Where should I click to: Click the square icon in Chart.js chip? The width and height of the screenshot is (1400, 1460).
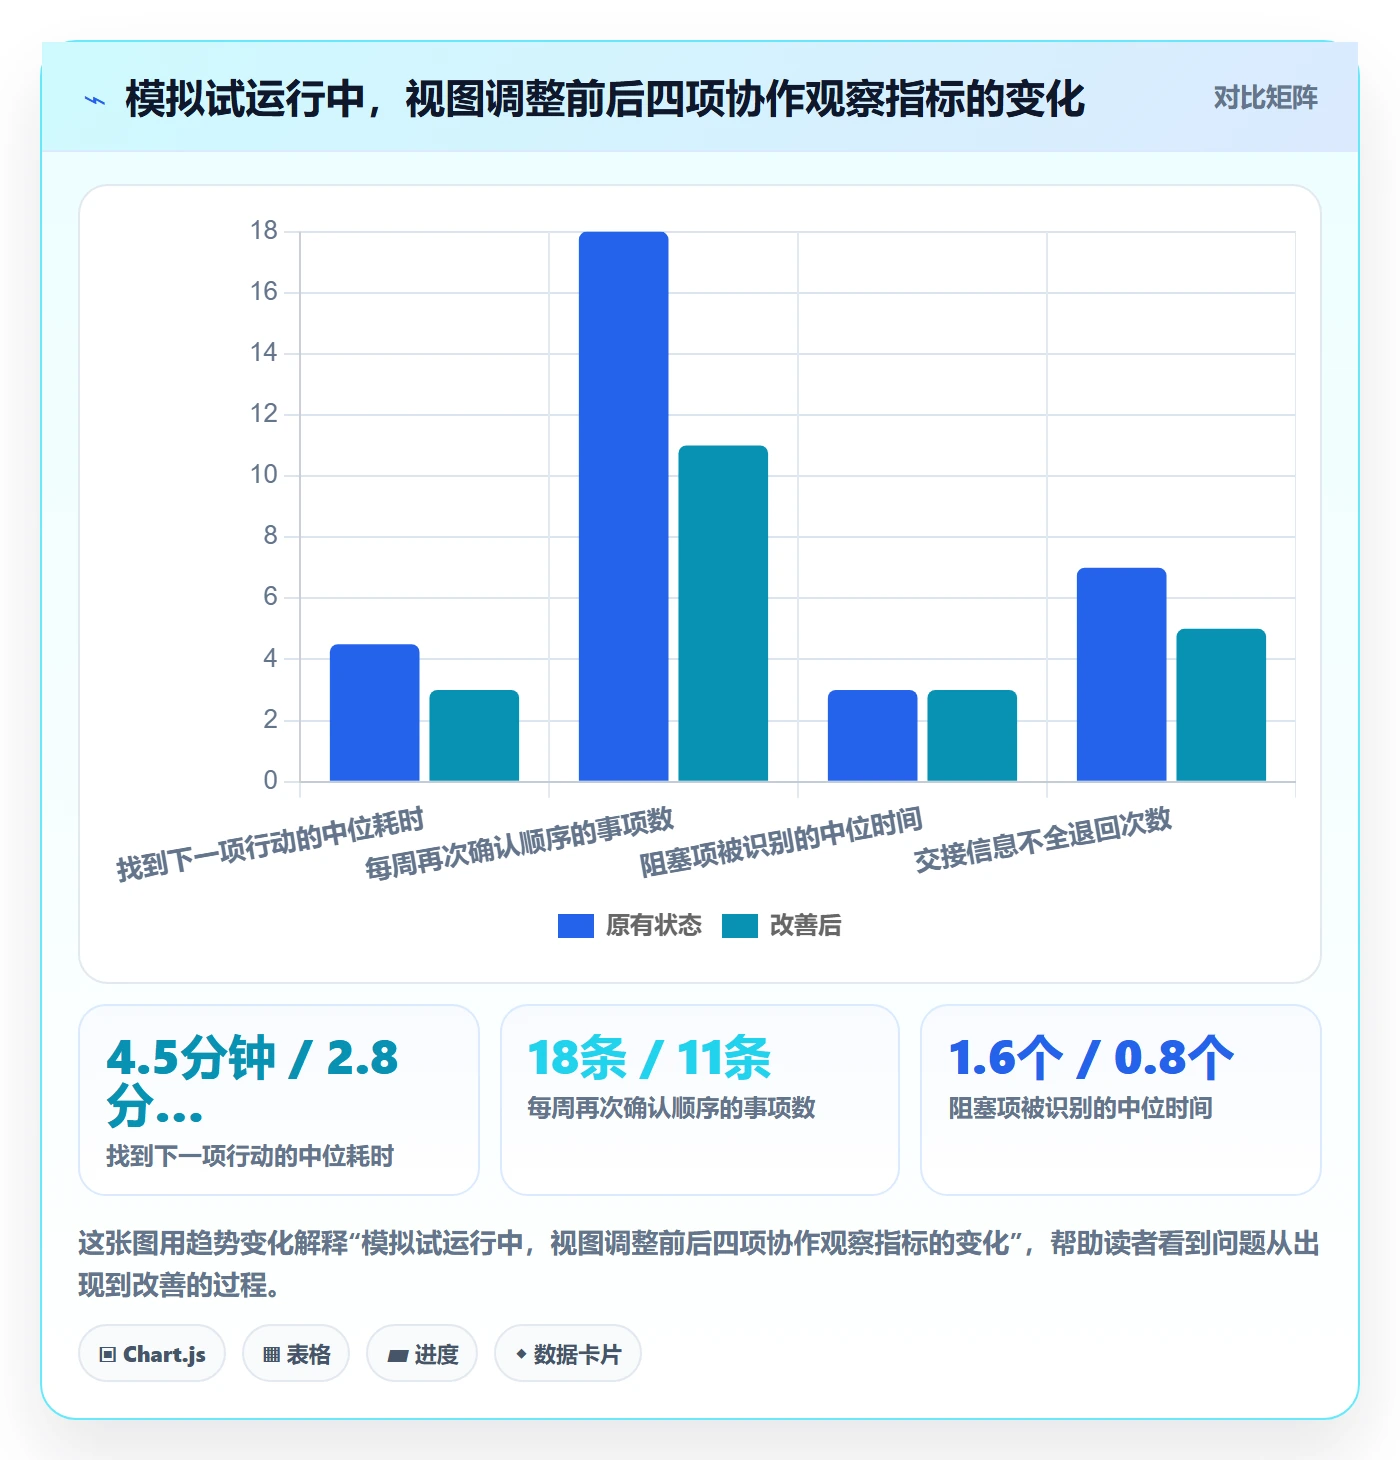[108, 1355]
